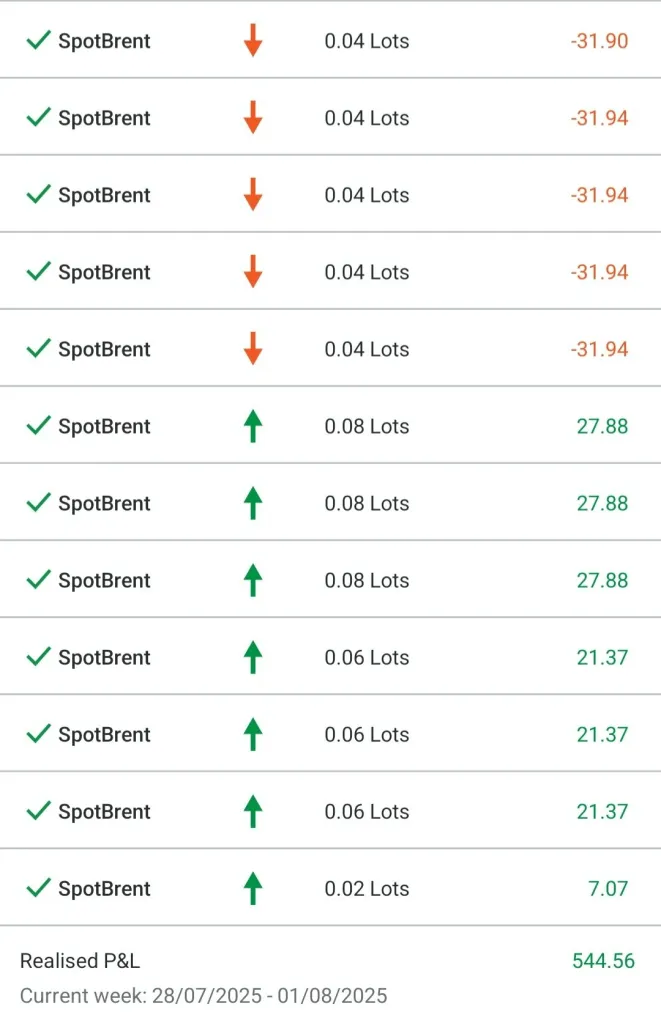661x1023 pixels.
Task: Click the red down arrow beside -31.90
Action: 253,41
